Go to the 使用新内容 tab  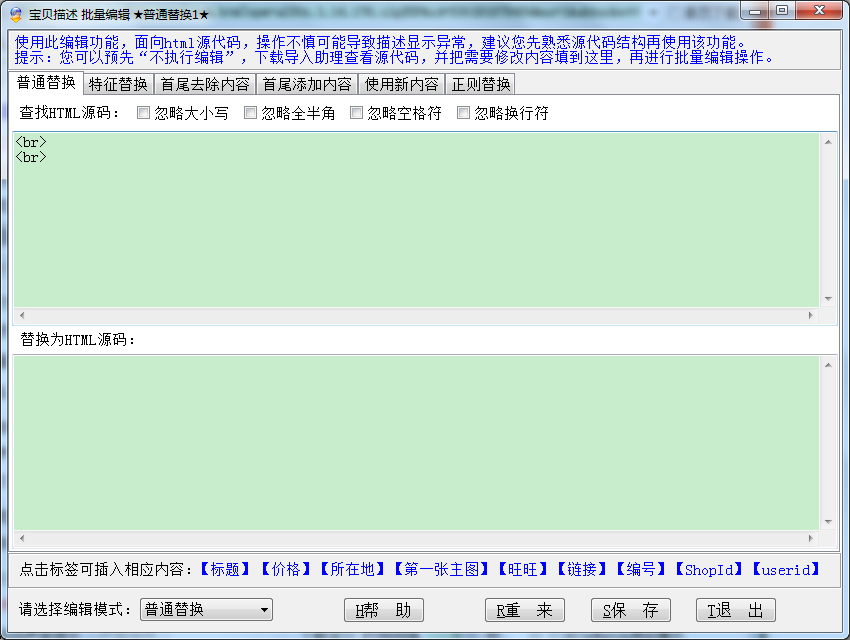point(401,84)
